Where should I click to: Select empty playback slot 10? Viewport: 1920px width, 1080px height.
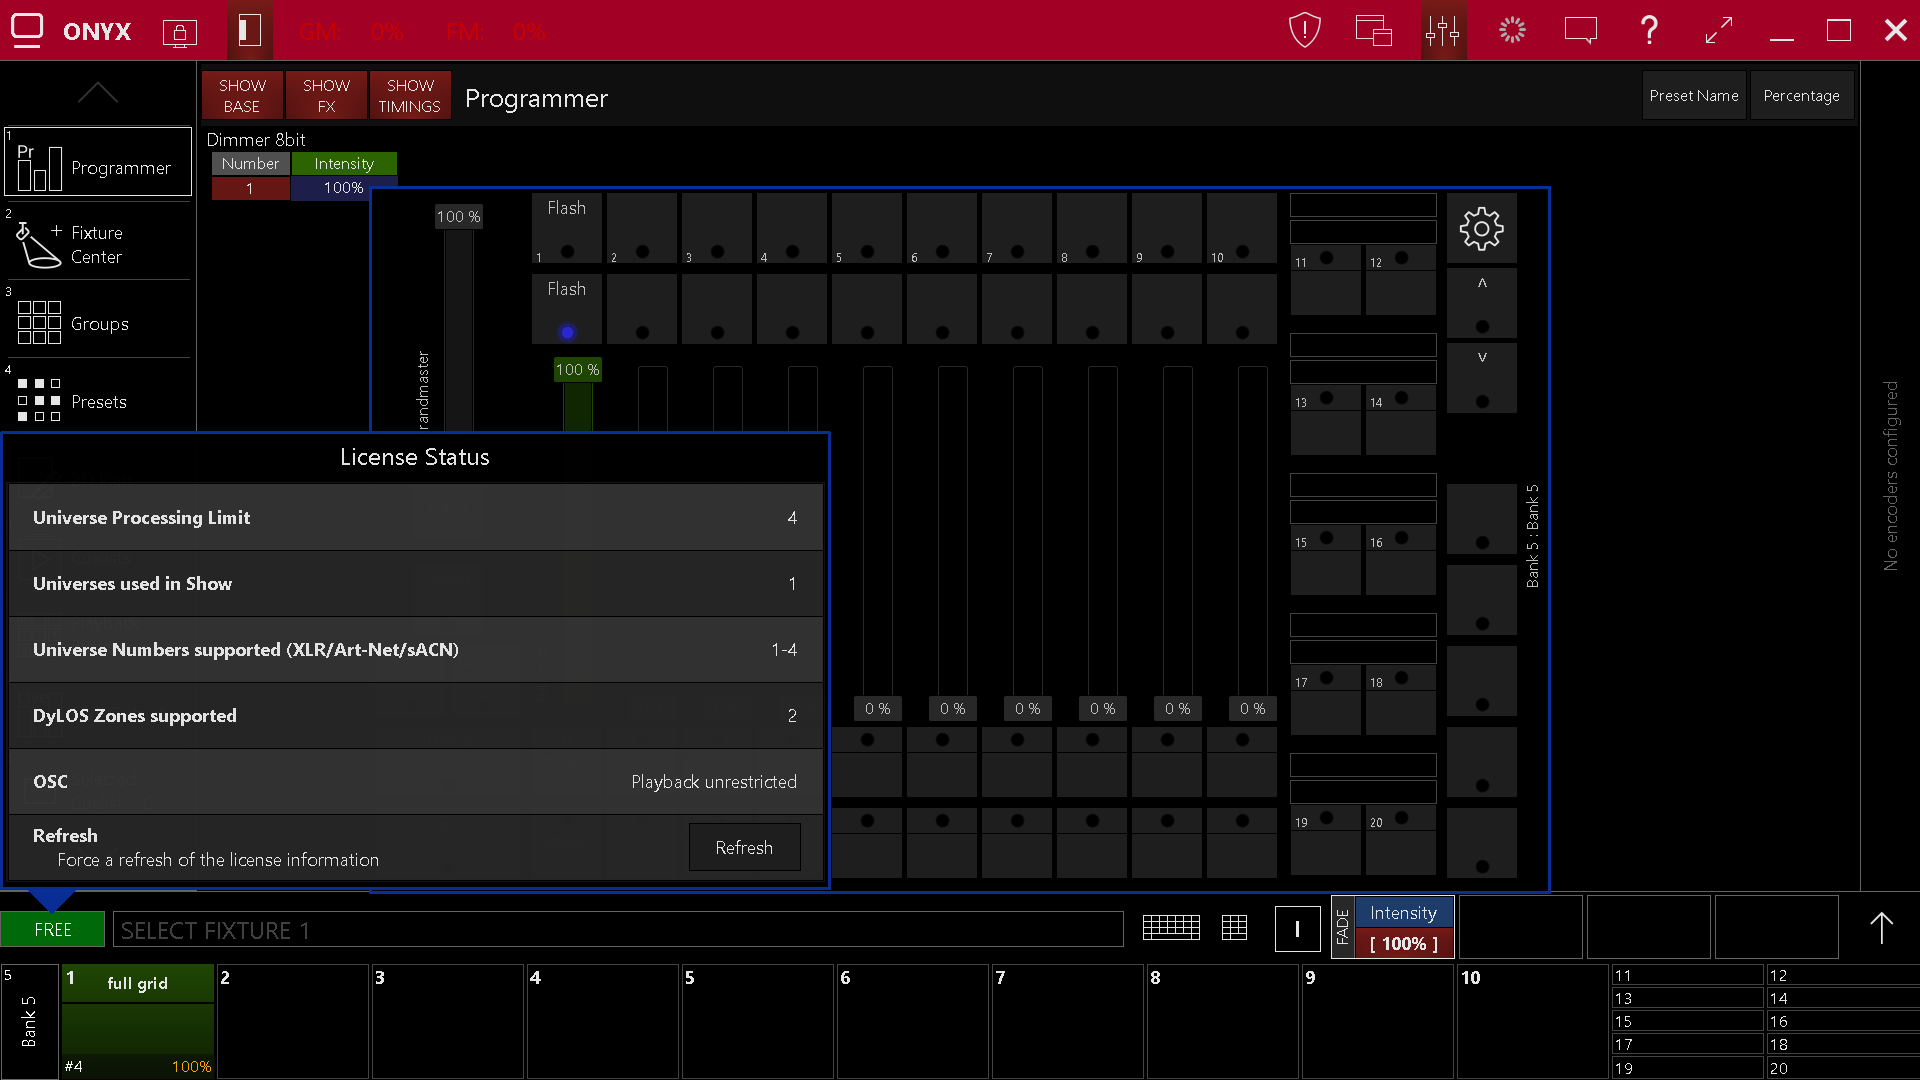[x=1533, y=1020]
